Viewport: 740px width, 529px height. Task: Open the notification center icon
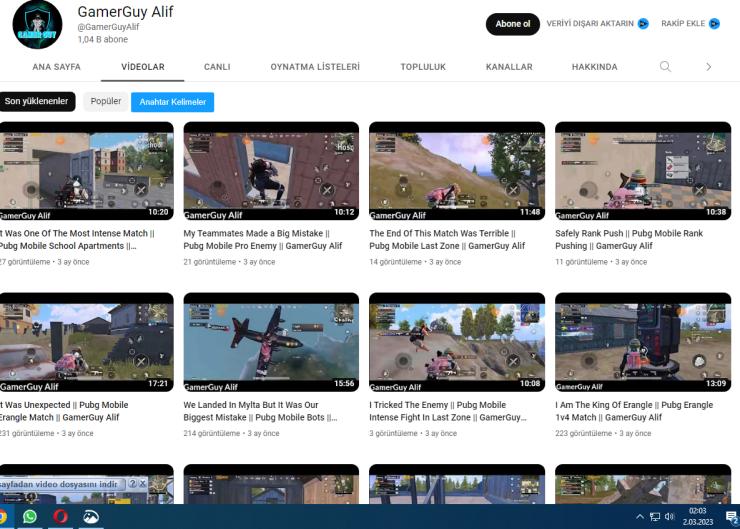click(732, 517)
